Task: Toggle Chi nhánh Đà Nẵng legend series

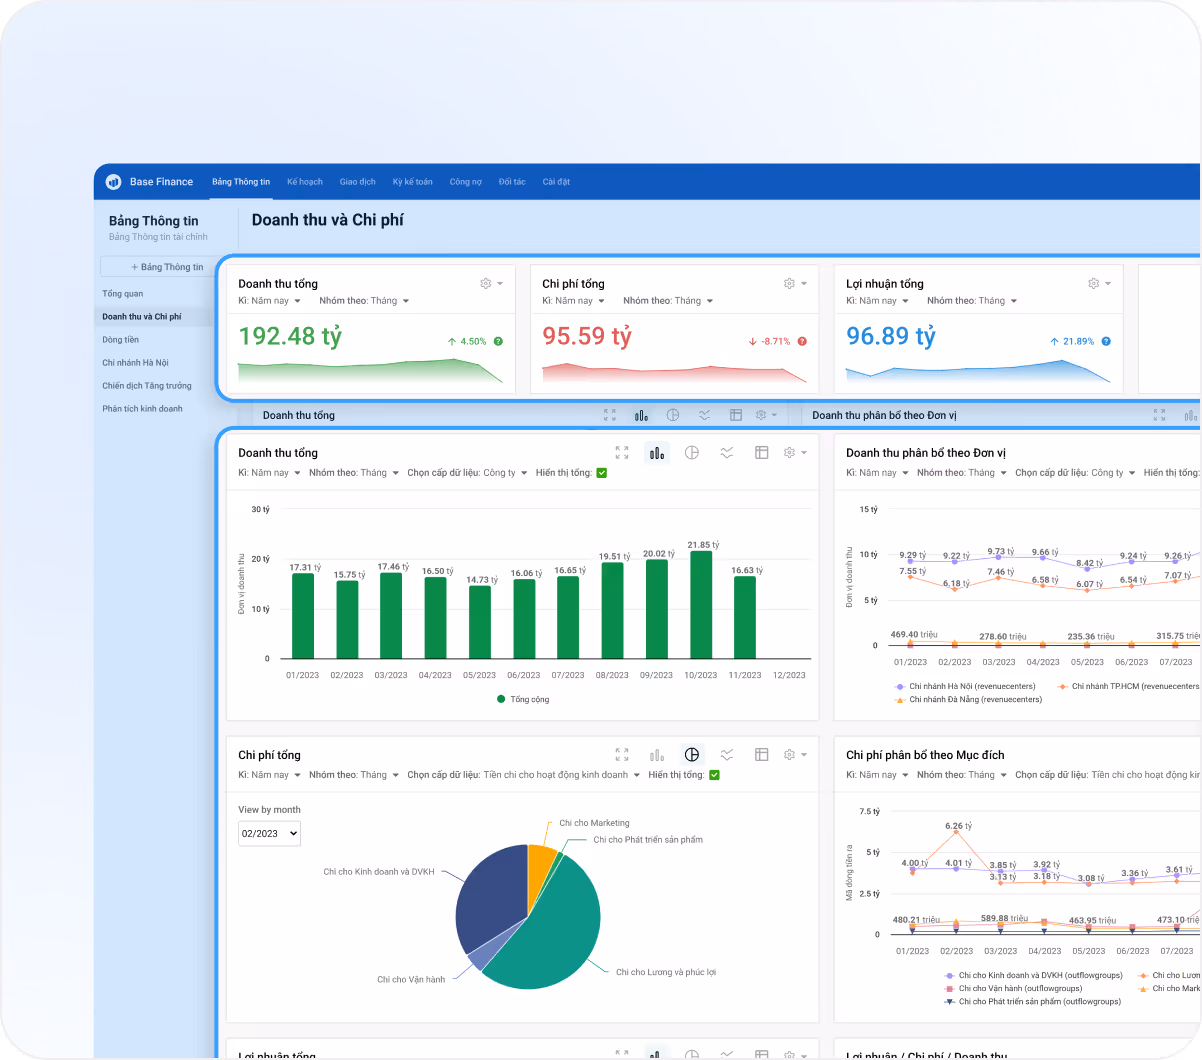Action: click(968, 699)
